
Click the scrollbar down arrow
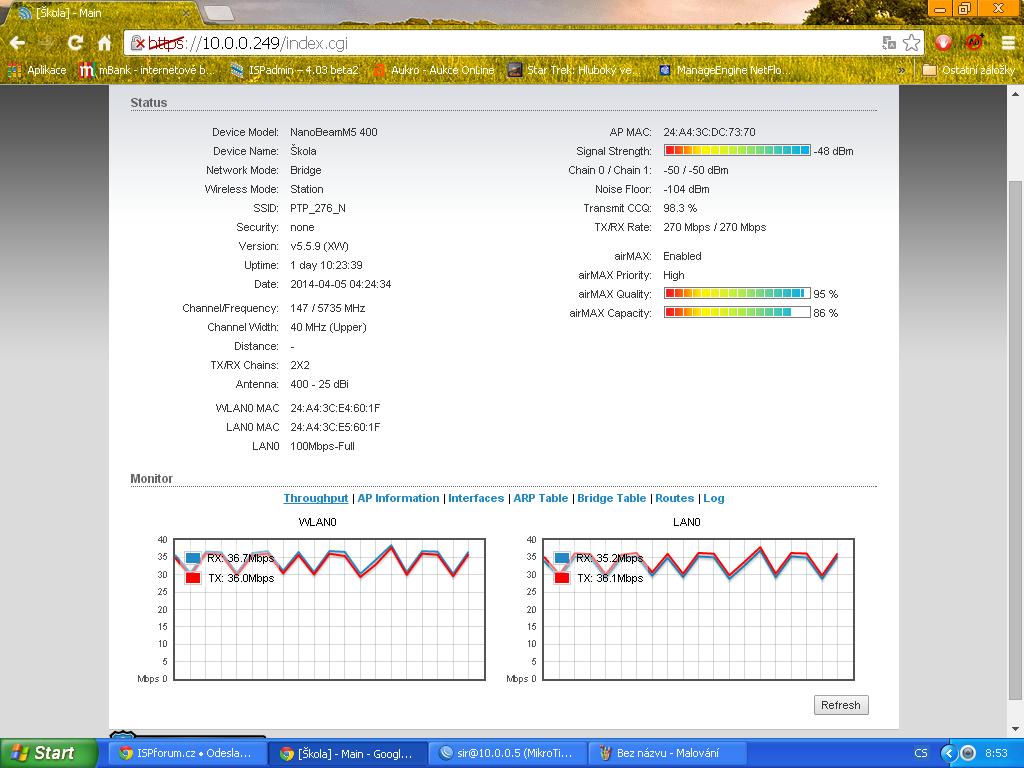pyautogui.click(x=1016, y=728)
